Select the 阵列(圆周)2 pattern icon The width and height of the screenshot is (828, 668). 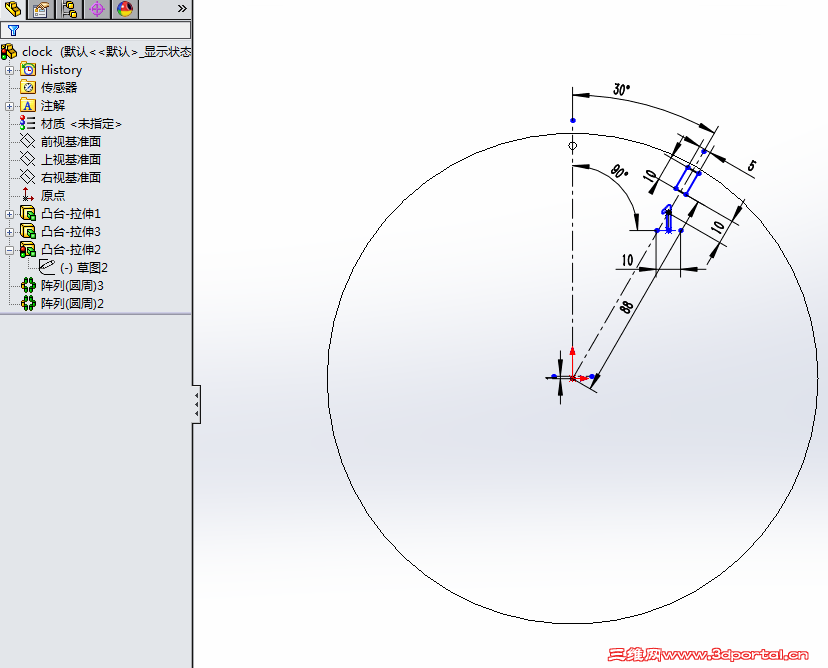click(29, 303)
